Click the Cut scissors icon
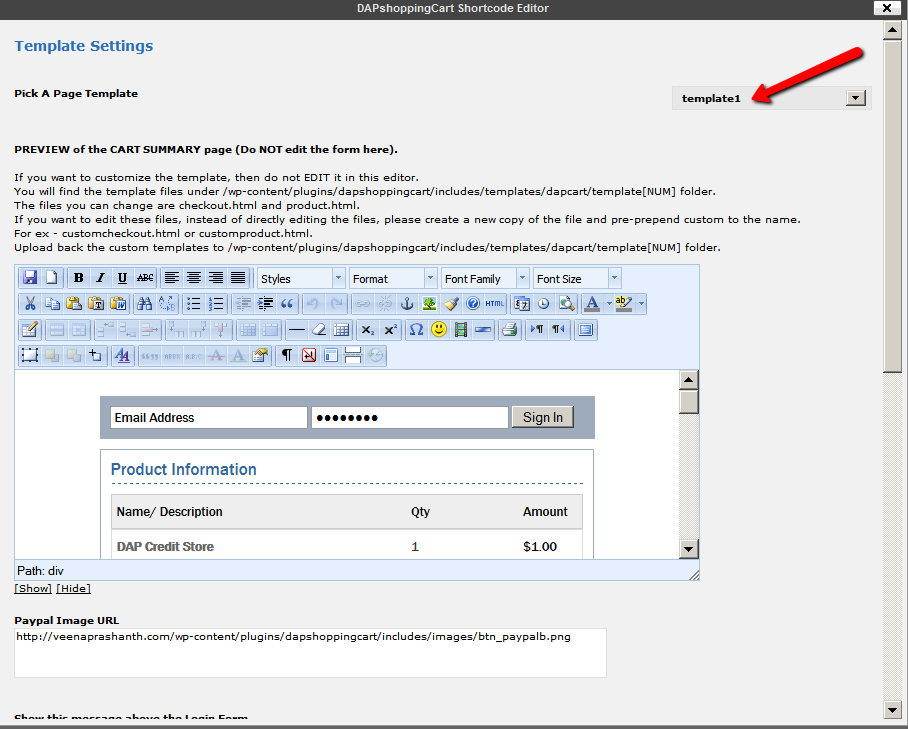 pyautogui.click(x=30, y=304)
